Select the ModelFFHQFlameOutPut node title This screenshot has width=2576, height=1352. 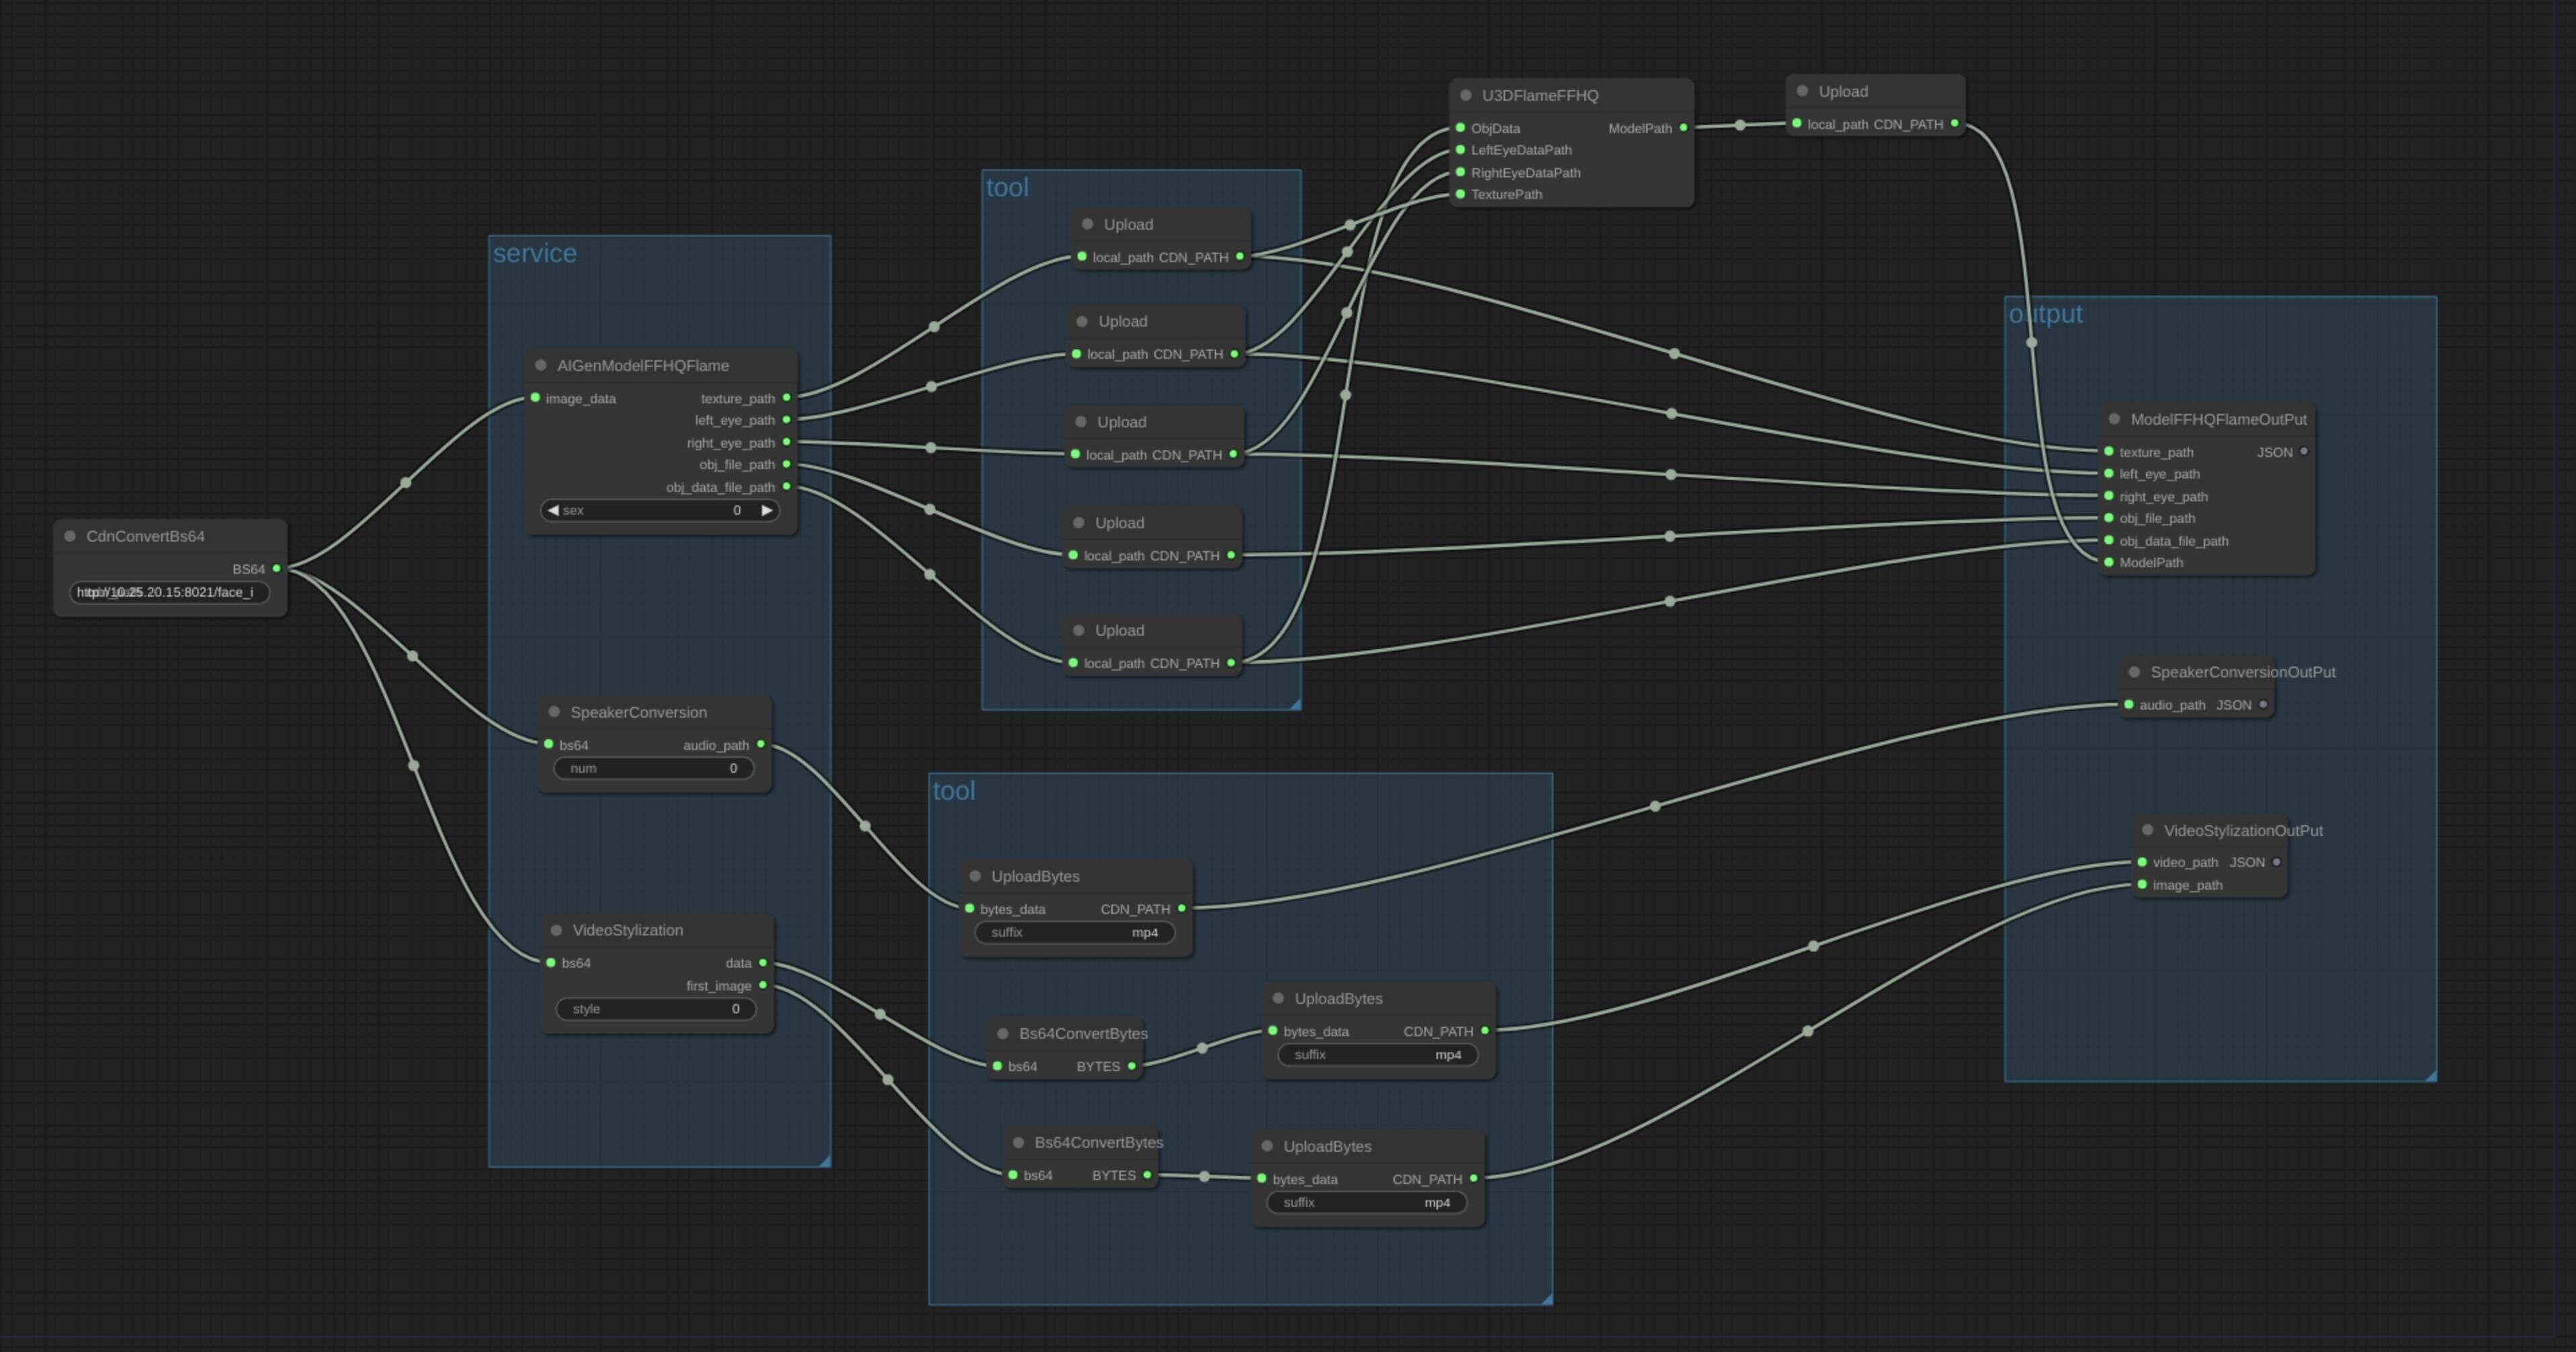(x=2218, y=419)
